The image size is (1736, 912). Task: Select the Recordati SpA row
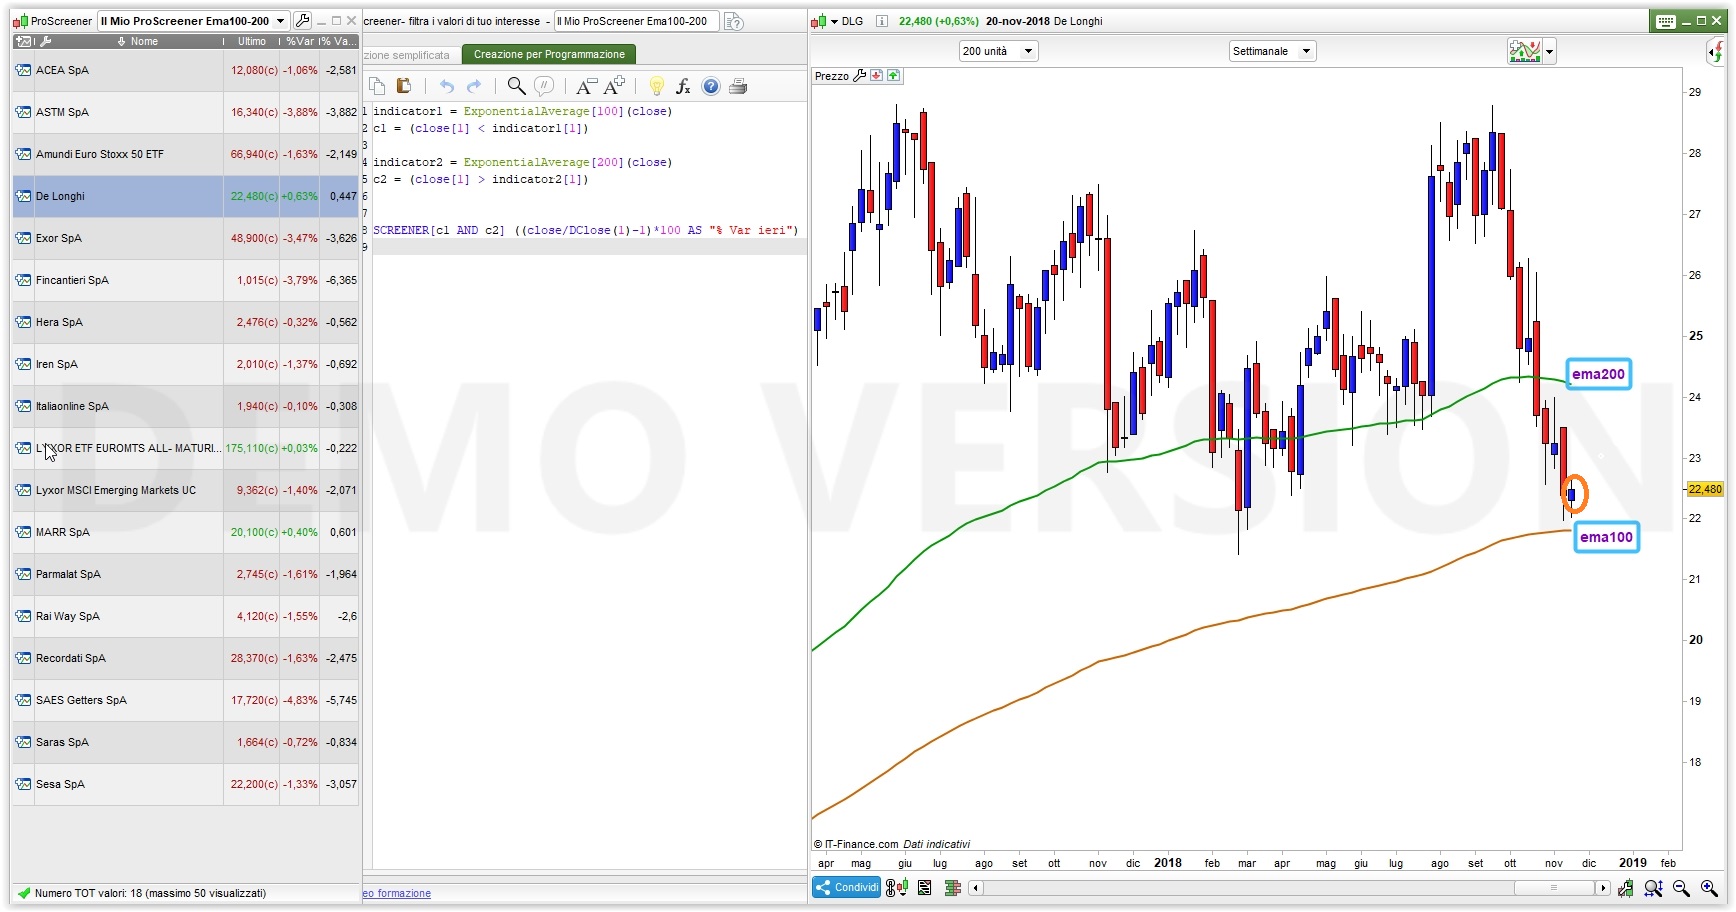tap(186, 658)
